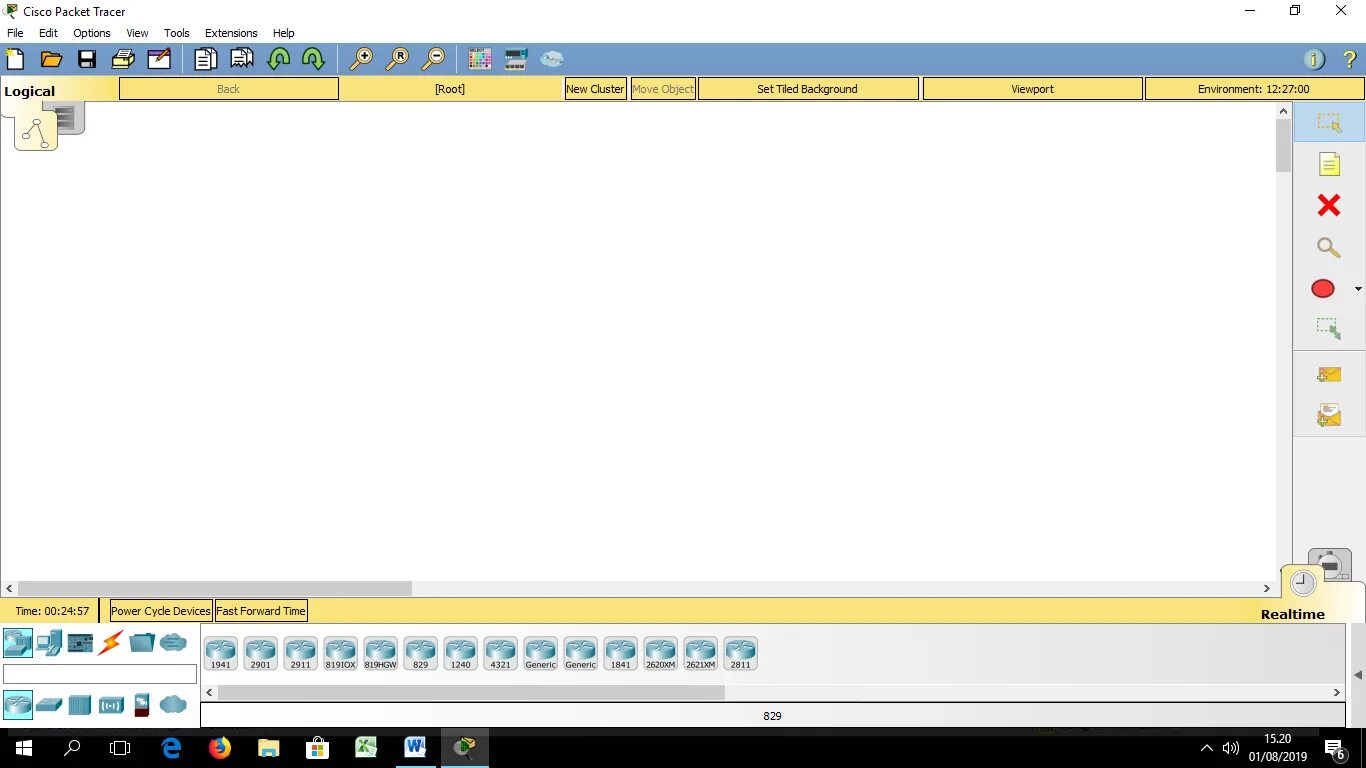
Task: Pick the 2901 router
Action: 261,653
